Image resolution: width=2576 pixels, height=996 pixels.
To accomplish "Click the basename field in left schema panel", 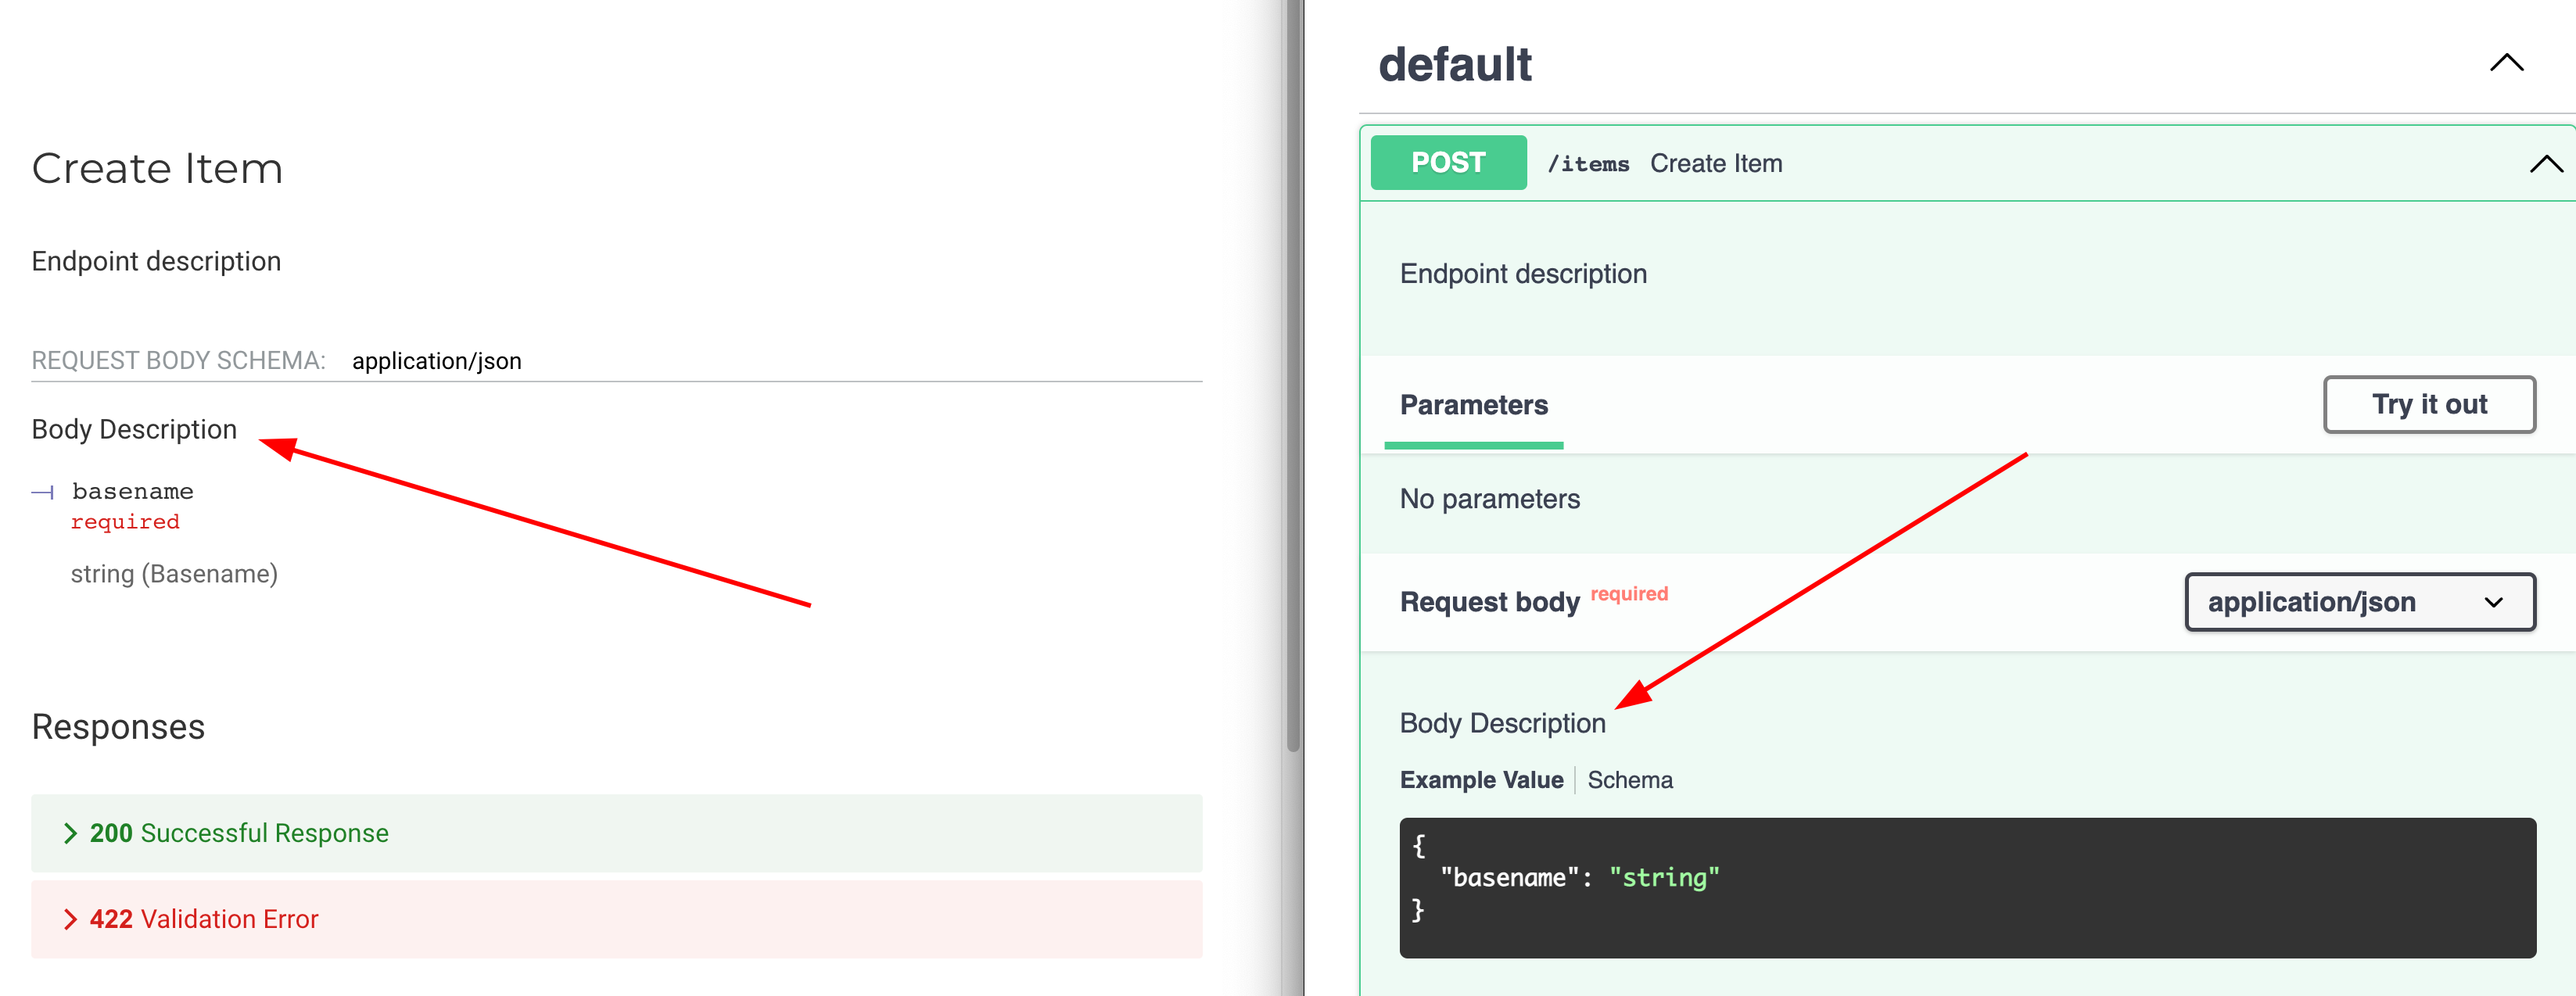I will click(131, 491).
